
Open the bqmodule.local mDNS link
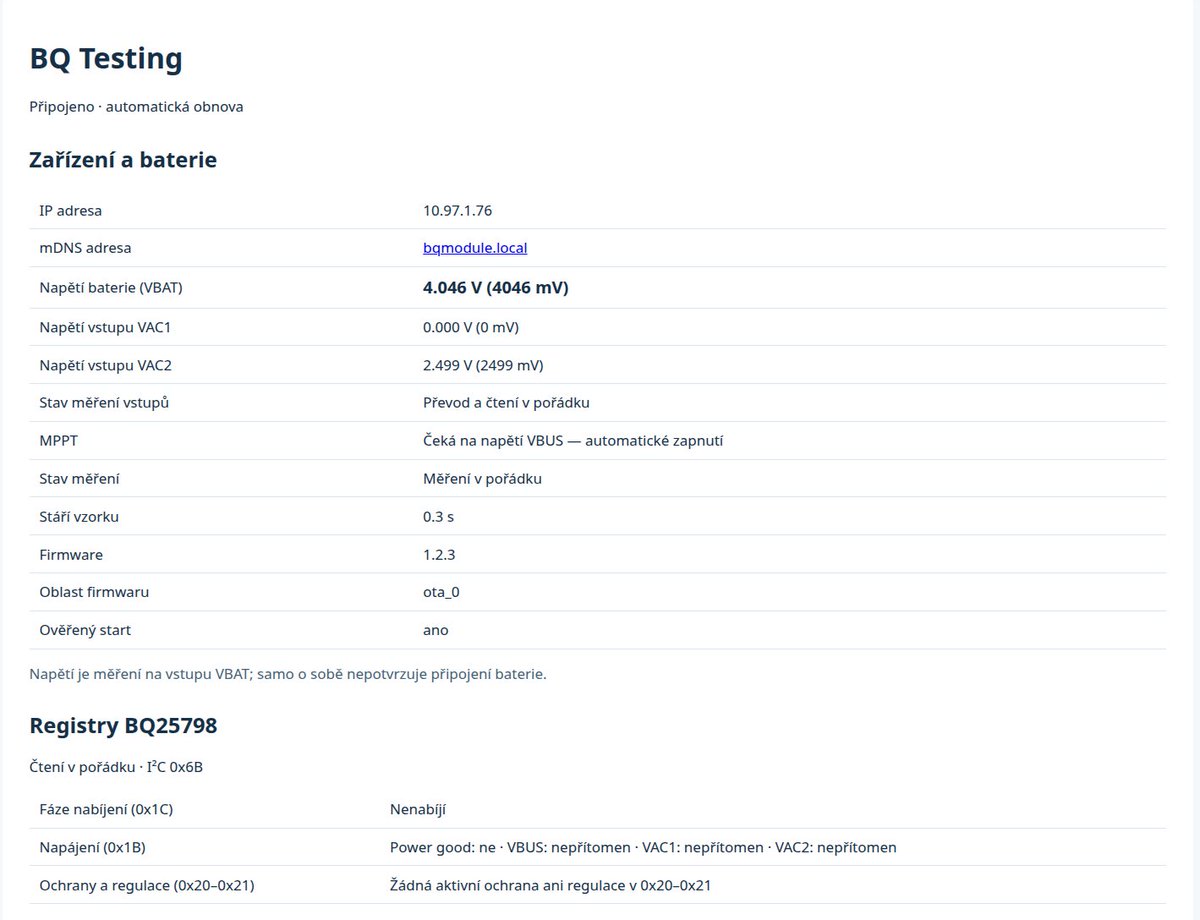pos(475,248)
